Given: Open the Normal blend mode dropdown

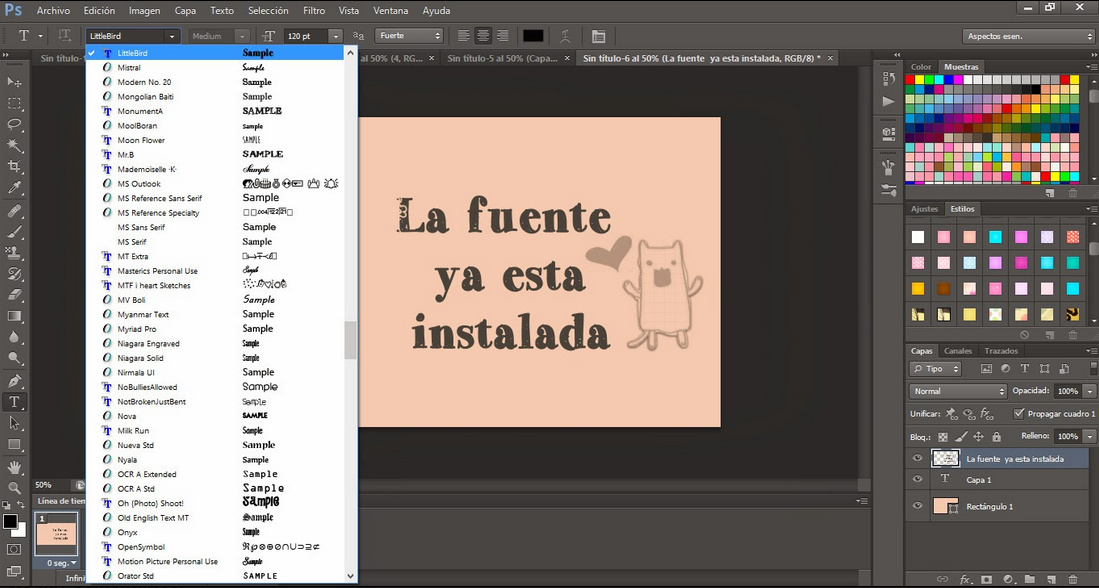Looking at the screenshot, I should click(956, 390).
